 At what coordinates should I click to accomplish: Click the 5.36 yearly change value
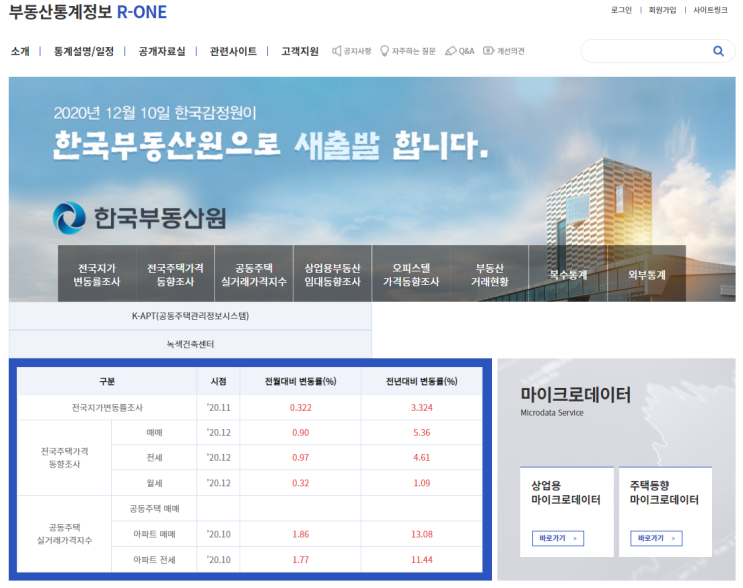pyautogui.click(x=422, y=433)
